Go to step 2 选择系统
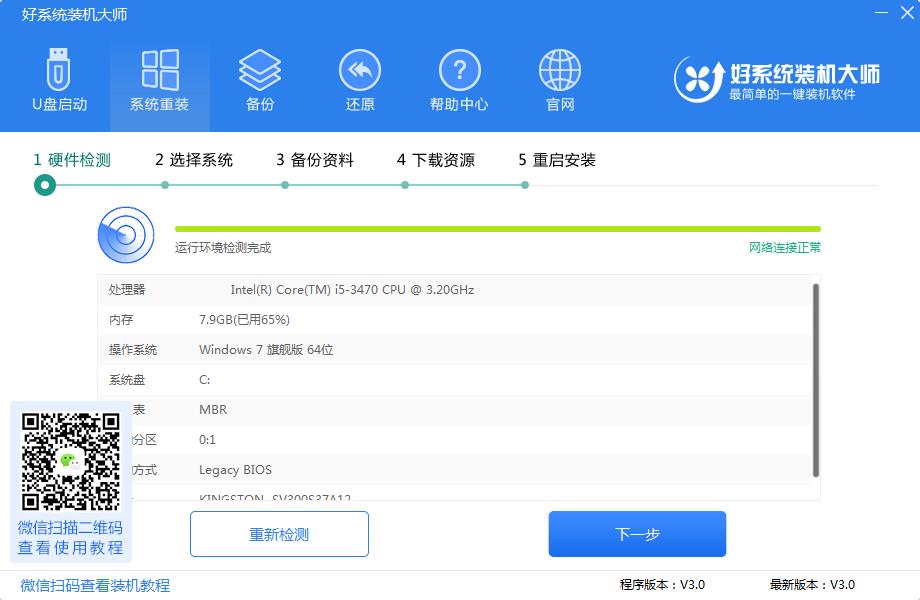This screenshot has height=600, width=920. click(x=194, y=160)
